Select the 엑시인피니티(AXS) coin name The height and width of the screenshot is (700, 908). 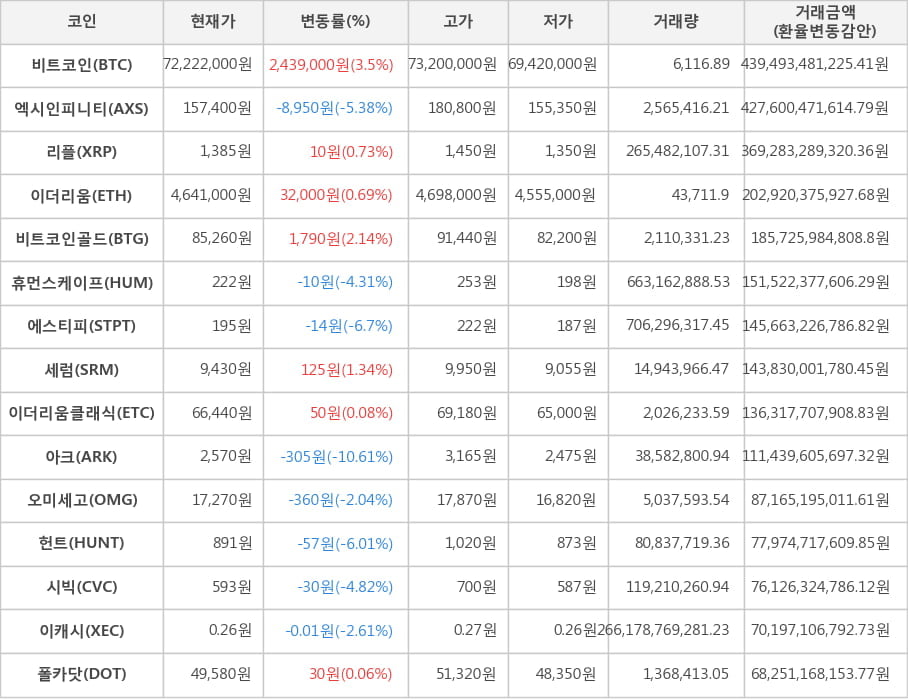[x=82, y=108]
